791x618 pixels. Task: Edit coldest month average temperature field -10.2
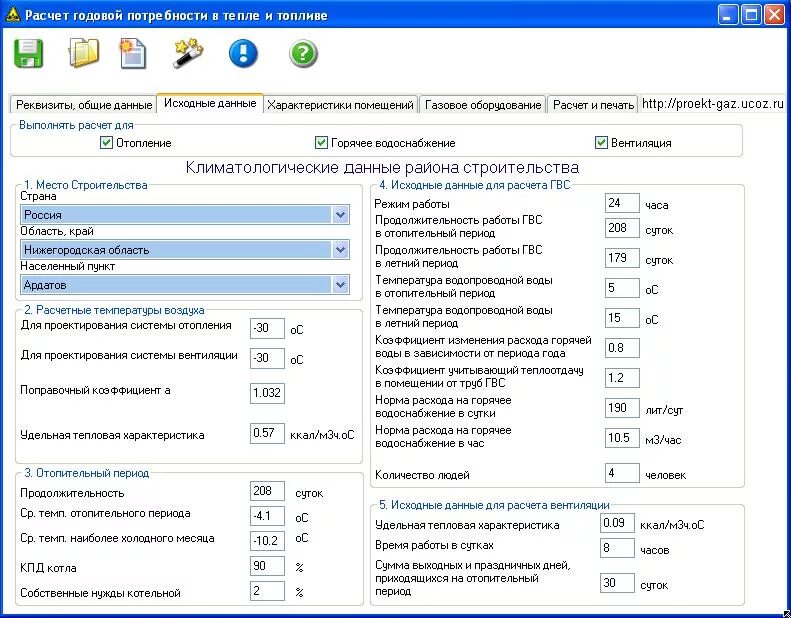pyautogui.click(x=267, y=541)
